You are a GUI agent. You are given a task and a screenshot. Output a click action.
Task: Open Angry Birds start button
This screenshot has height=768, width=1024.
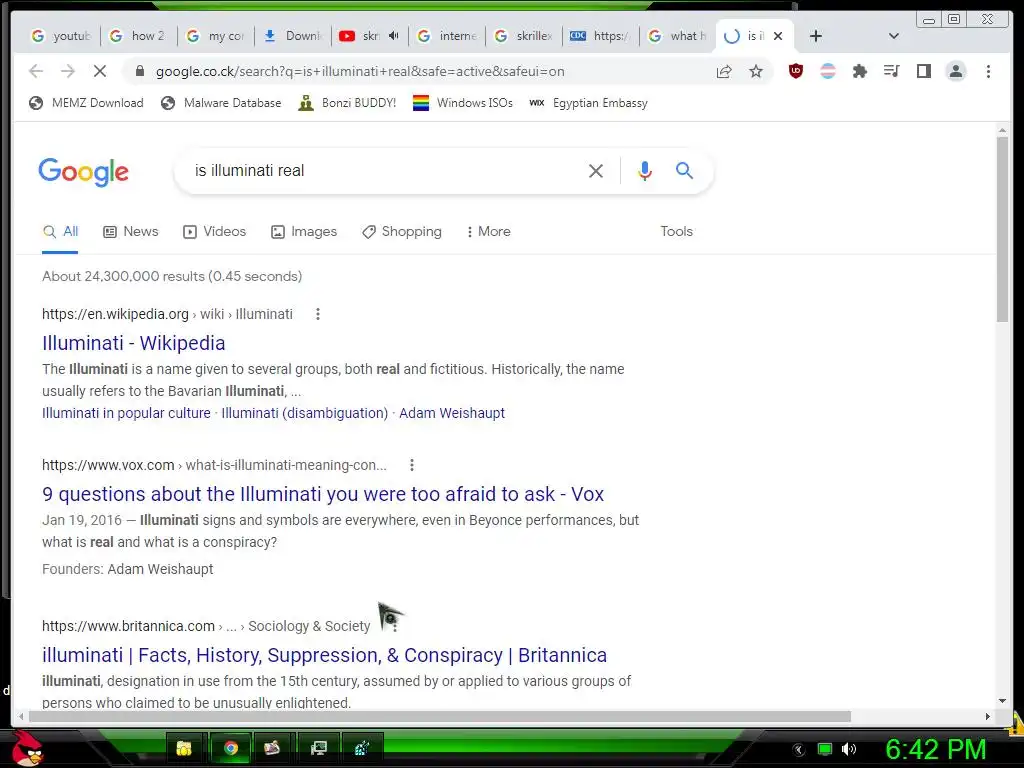click(x=26, y=749)
